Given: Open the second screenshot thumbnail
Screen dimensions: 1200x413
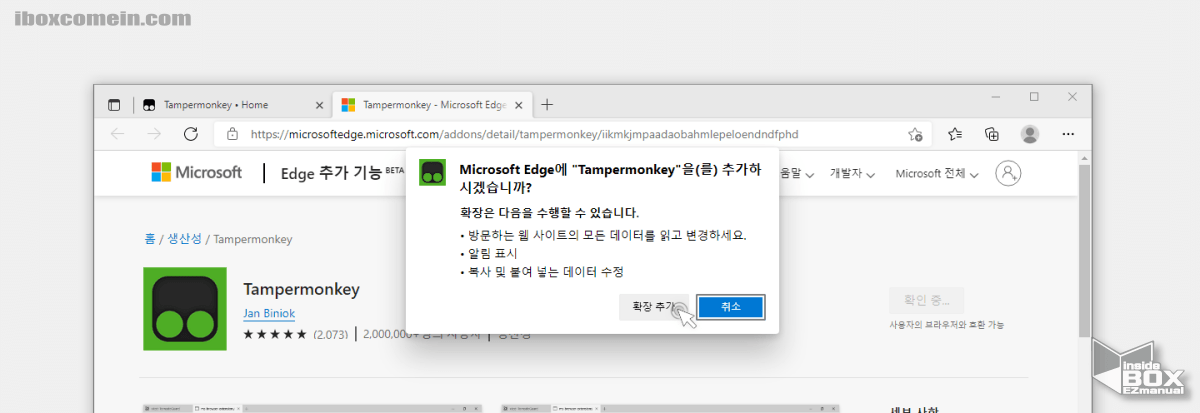Looking at the screenshot, I should tap(670, 408).
